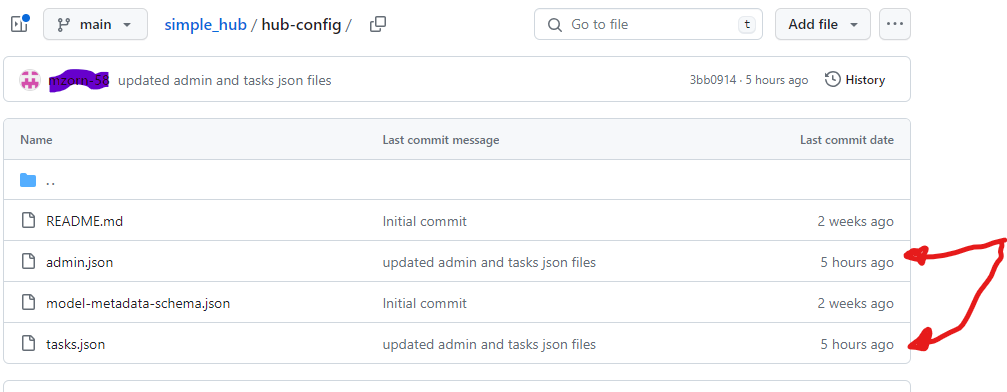Open the Add file dropdown

click(823, 24)
